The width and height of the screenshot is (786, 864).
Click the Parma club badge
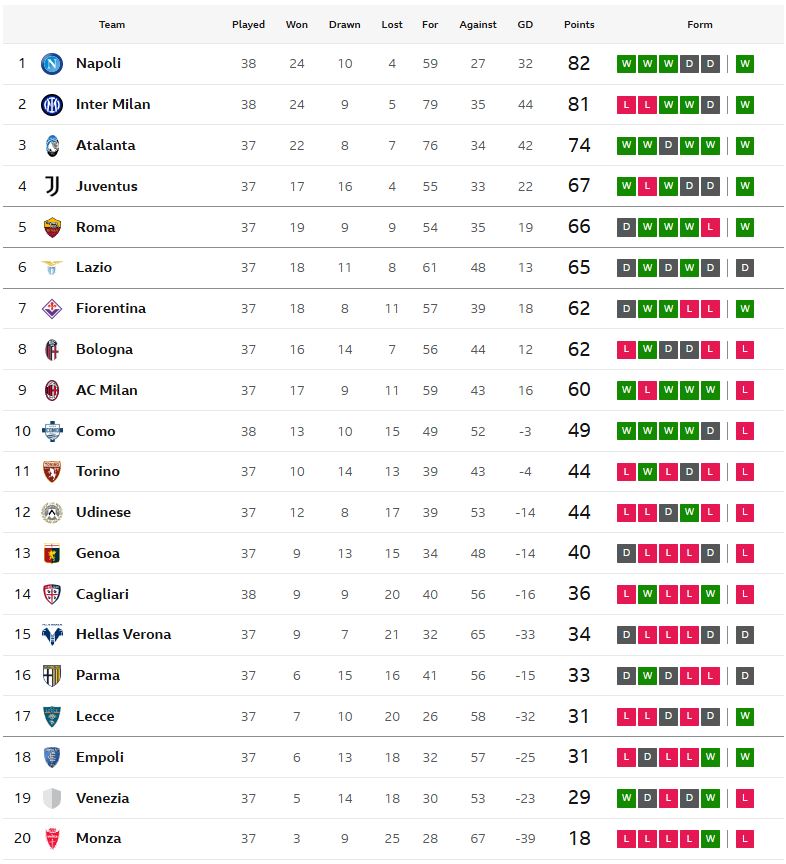(52, 676)
